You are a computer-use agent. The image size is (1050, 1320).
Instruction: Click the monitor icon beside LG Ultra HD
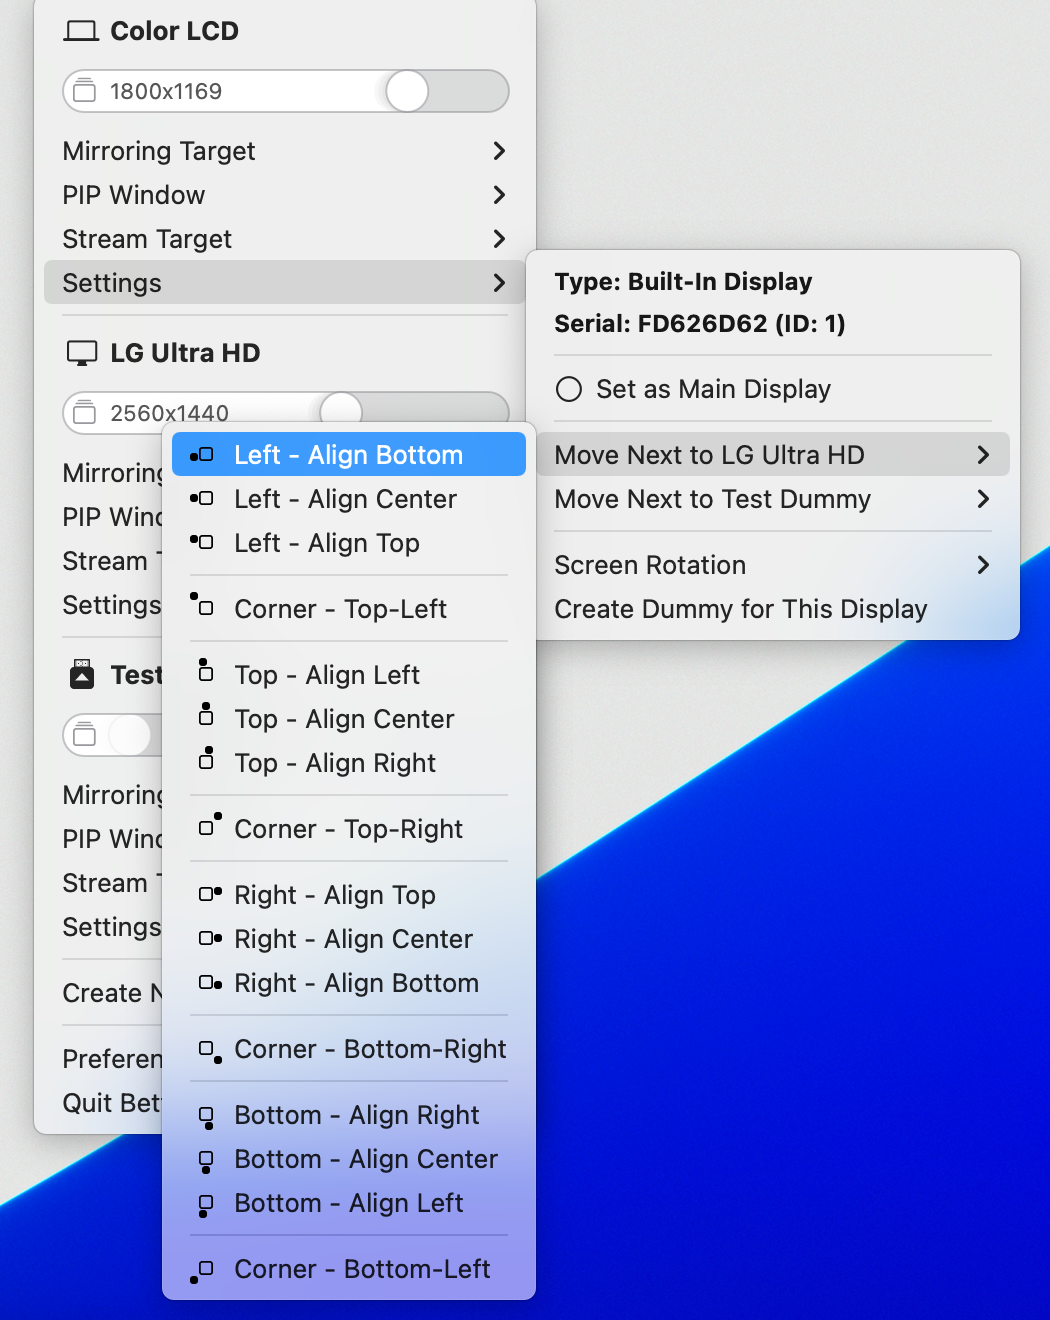click(81, 352)
